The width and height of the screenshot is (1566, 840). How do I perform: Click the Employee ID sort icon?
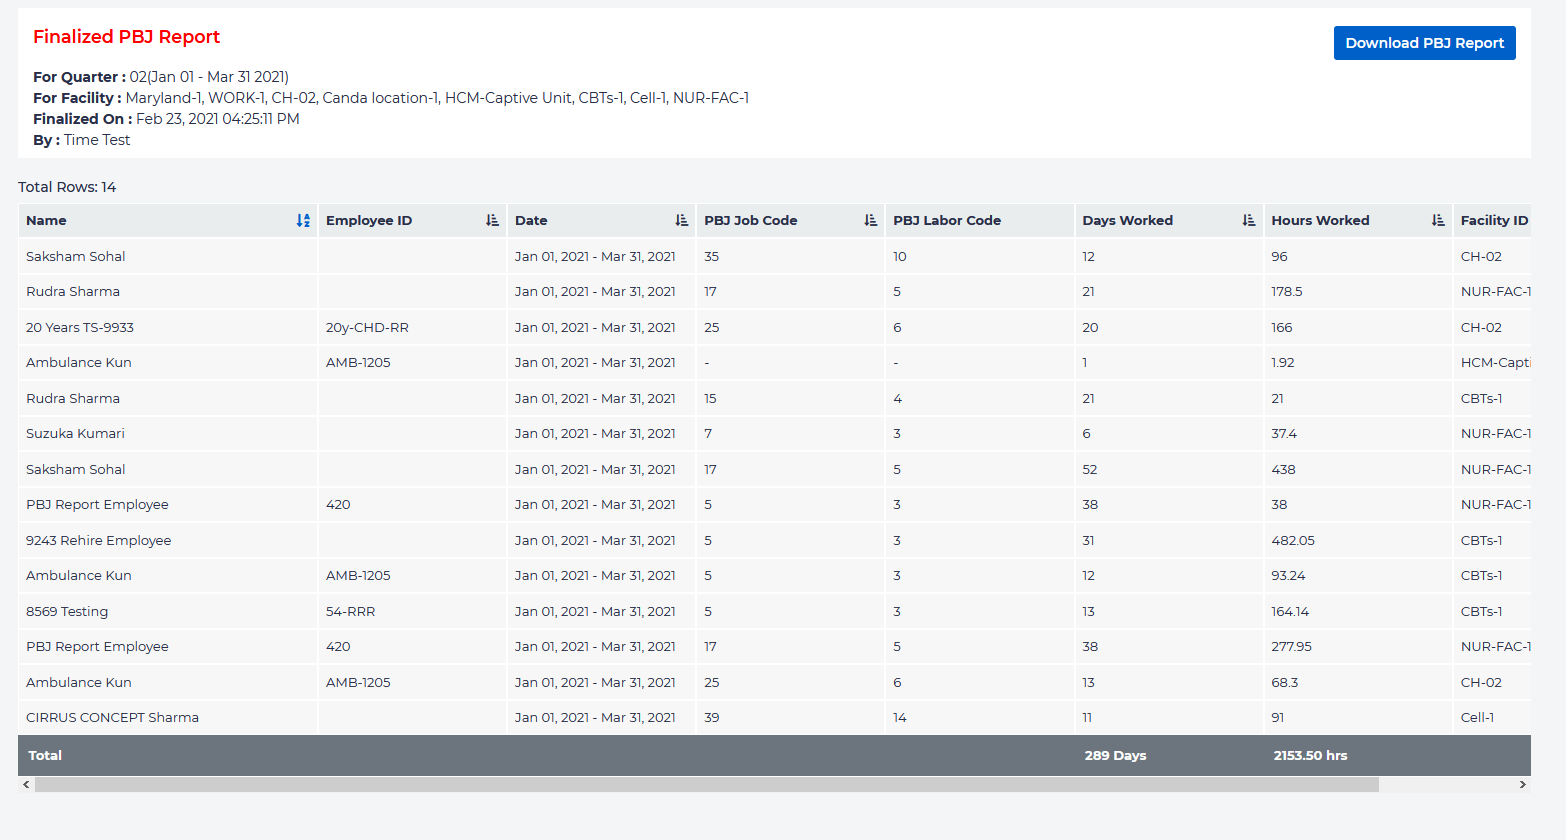click(492, 221)
